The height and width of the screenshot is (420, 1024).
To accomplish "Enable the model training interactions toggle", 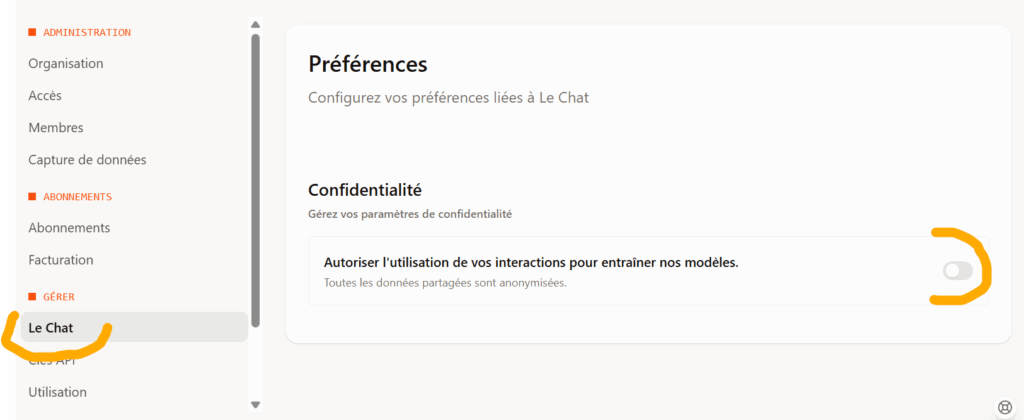I will 957,270.
